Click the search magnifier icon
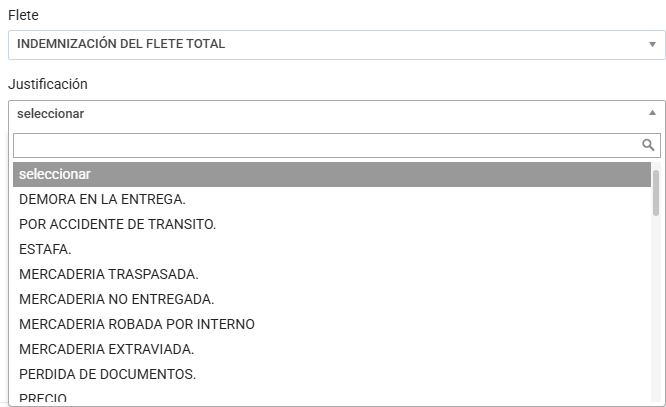 [x=648, y=145]
